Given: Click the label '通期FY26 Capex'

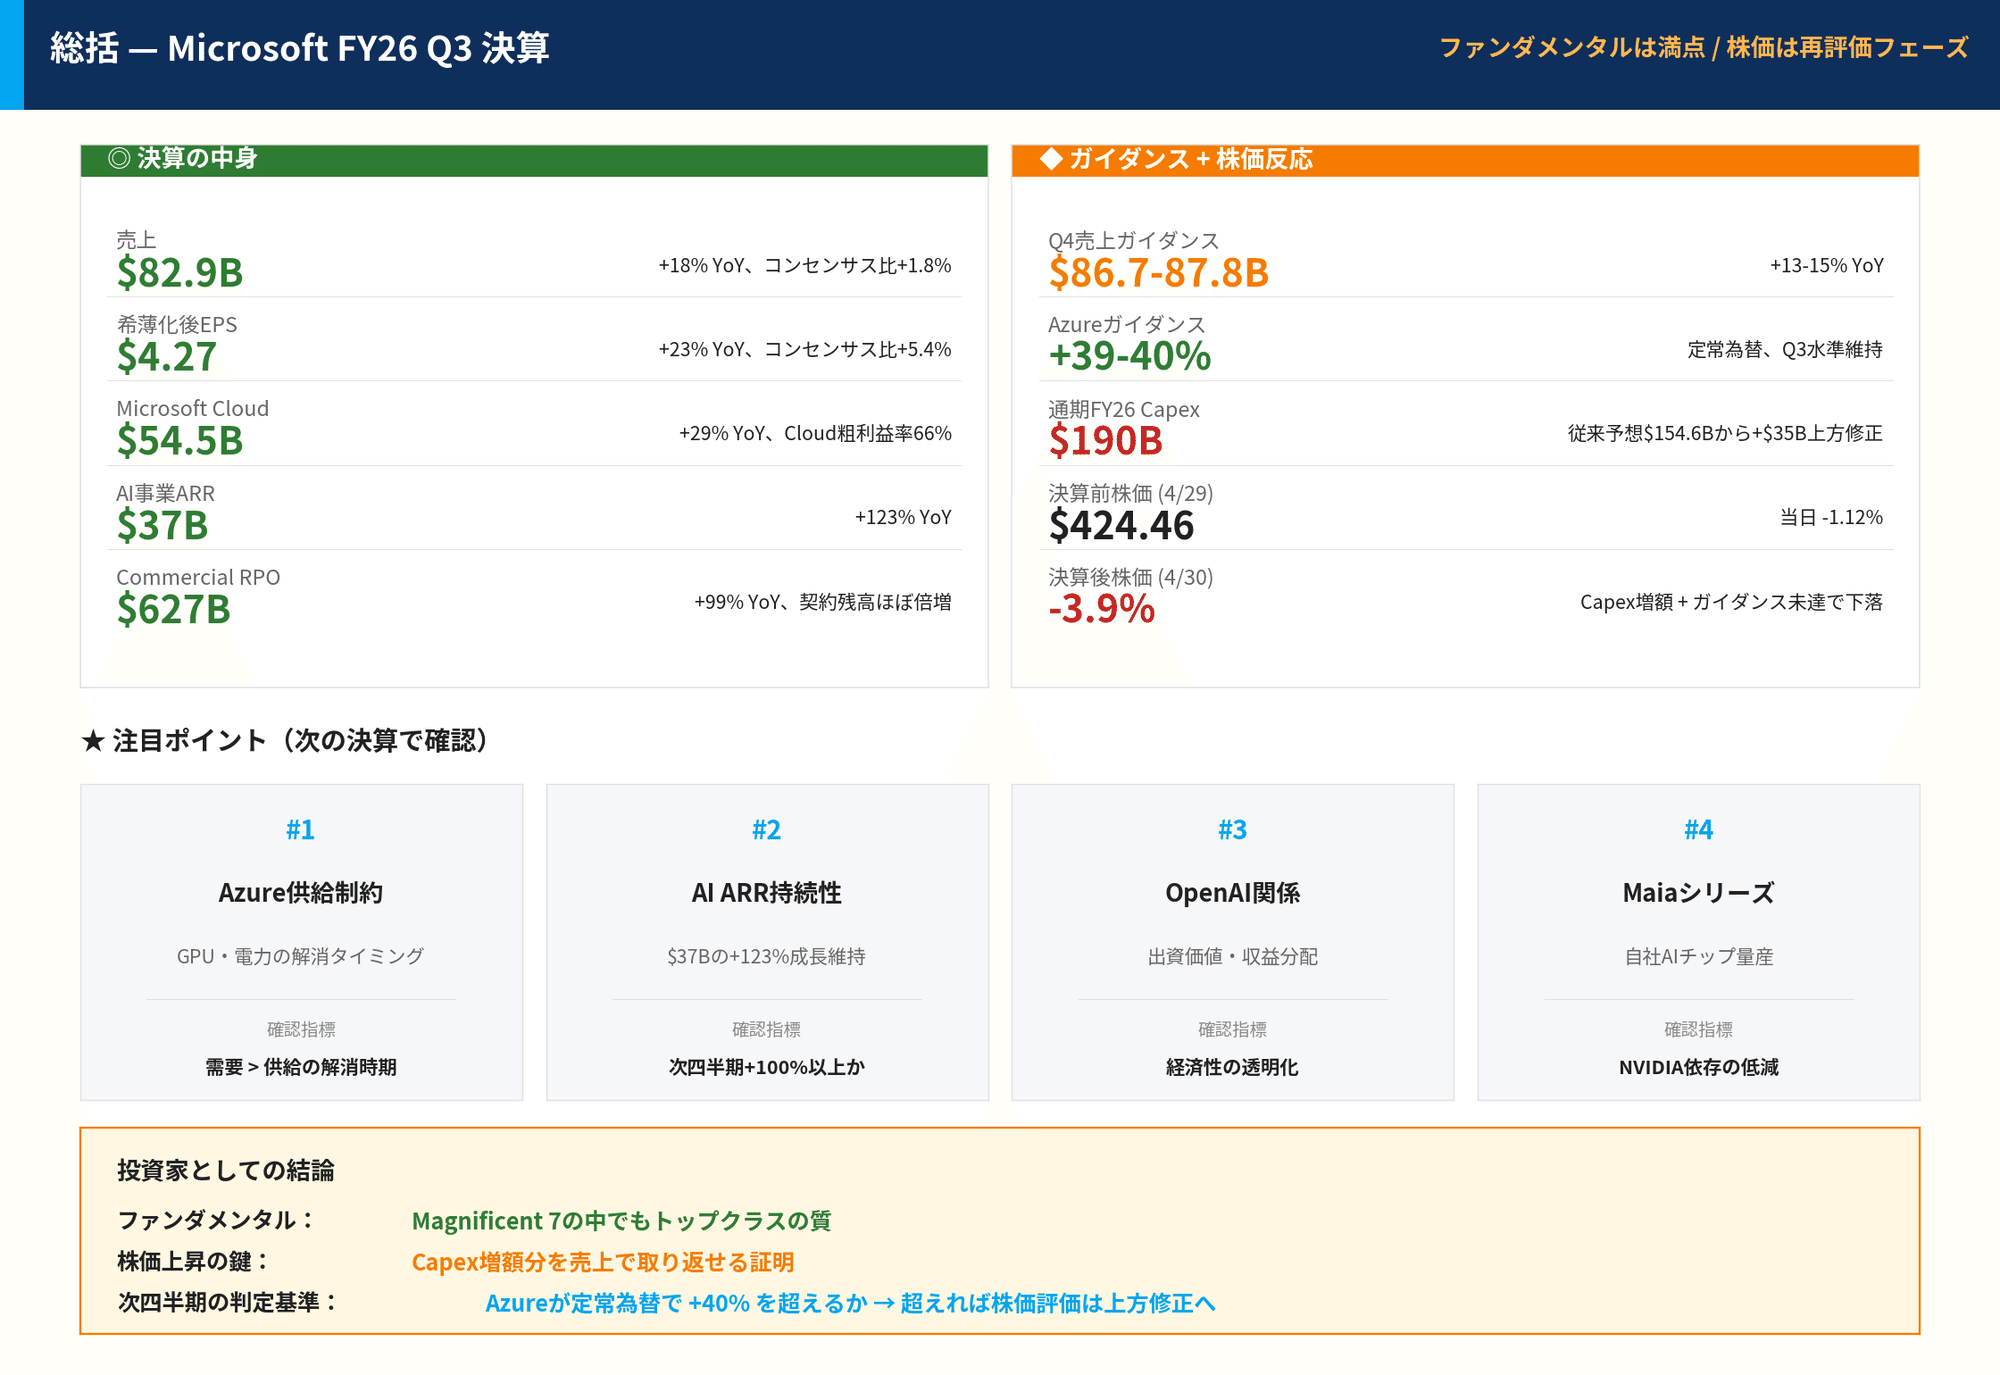Looking at the screenshot, I should coord(1124,409).
